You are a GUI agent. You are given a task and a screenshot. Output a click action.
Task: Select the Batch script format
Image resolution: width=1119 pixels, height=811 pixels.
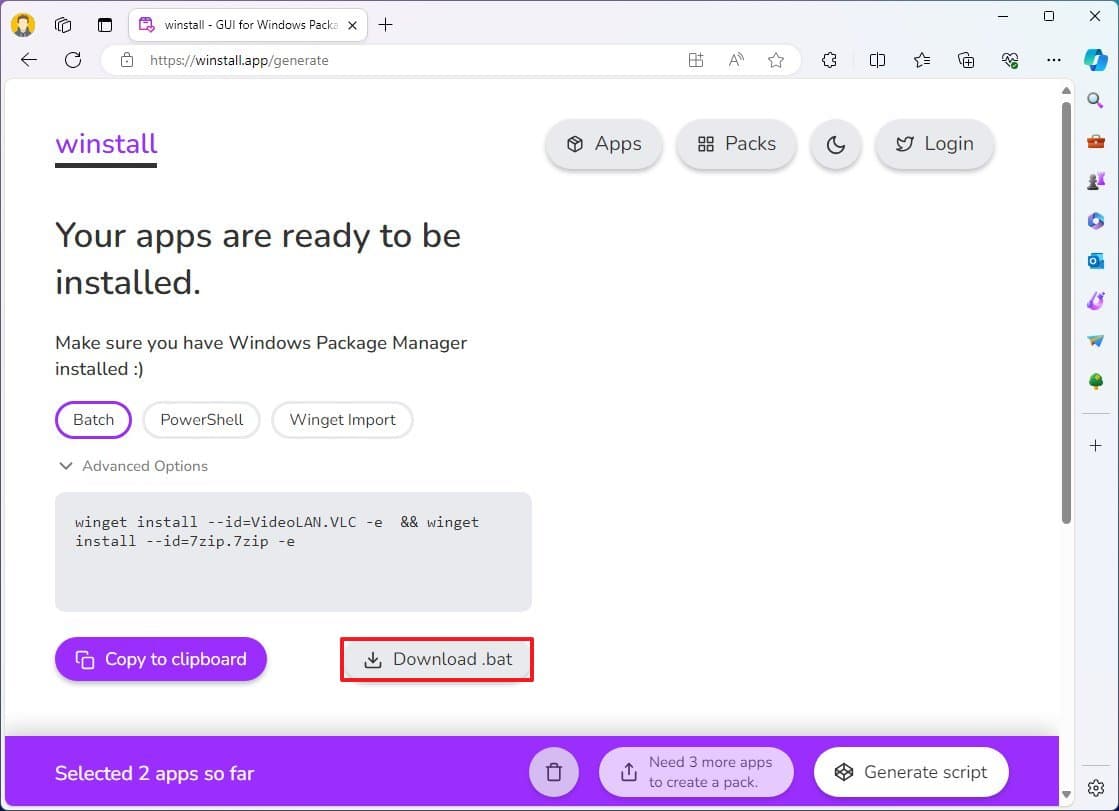(x=93, y=420)
